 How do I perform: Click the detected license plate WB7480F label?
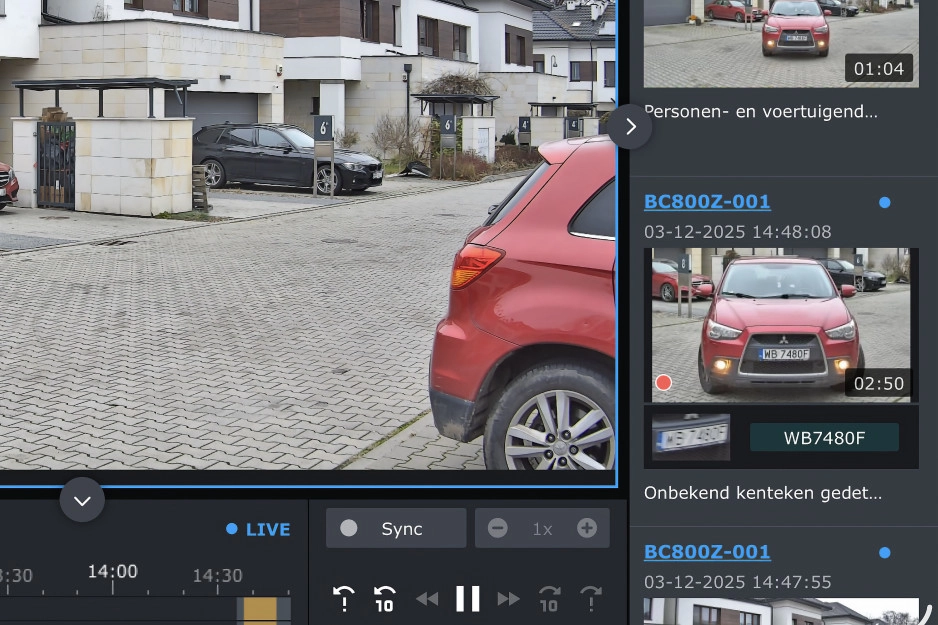[x=825, y=437]
